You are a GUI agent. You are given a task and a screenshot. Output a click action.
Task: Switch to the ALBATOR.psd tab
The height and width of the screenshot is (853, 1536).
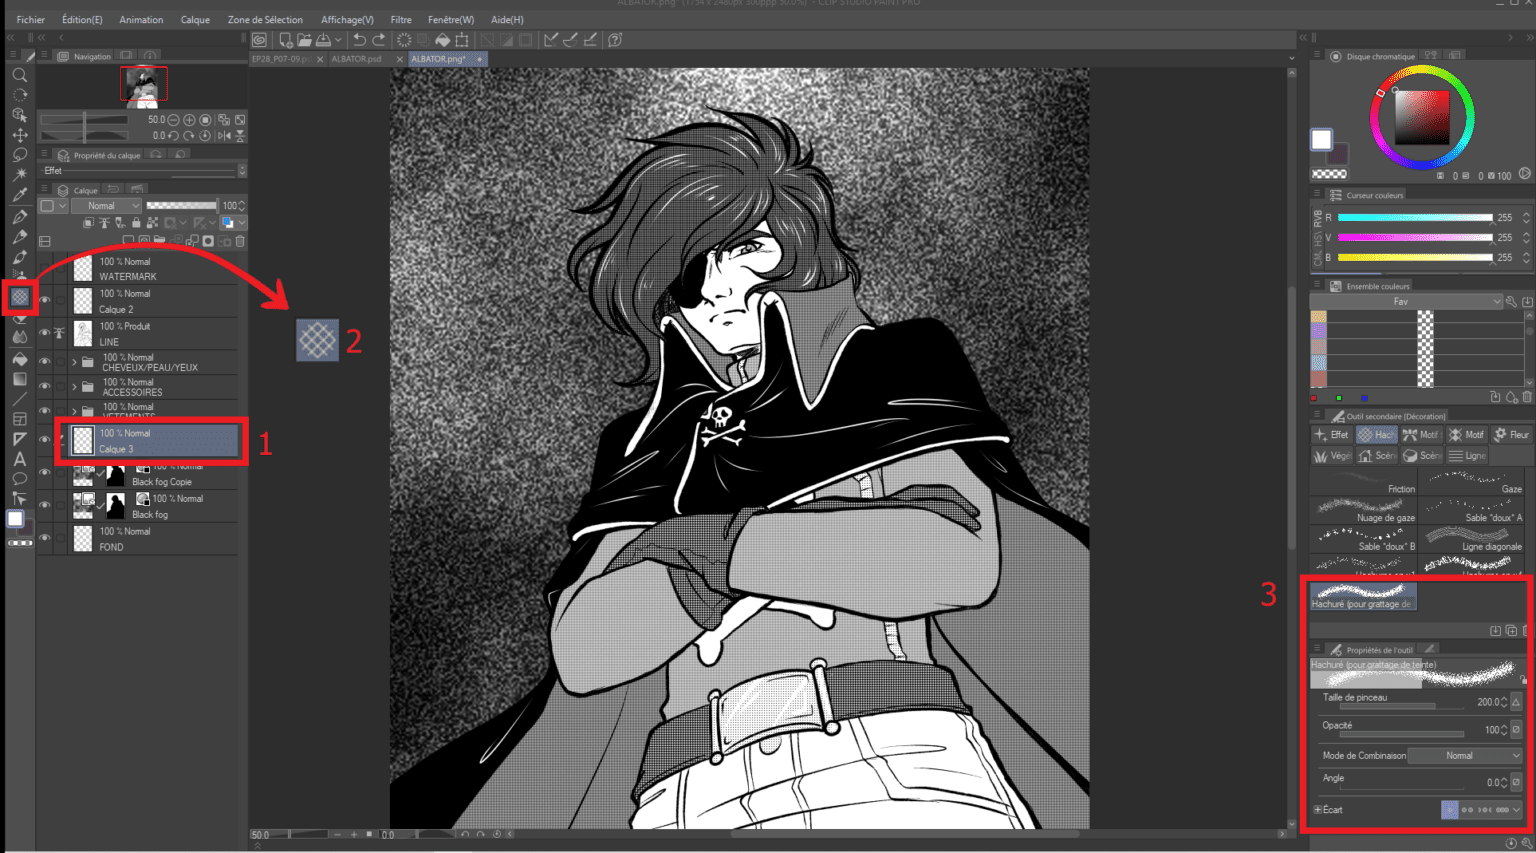(356, 59)
